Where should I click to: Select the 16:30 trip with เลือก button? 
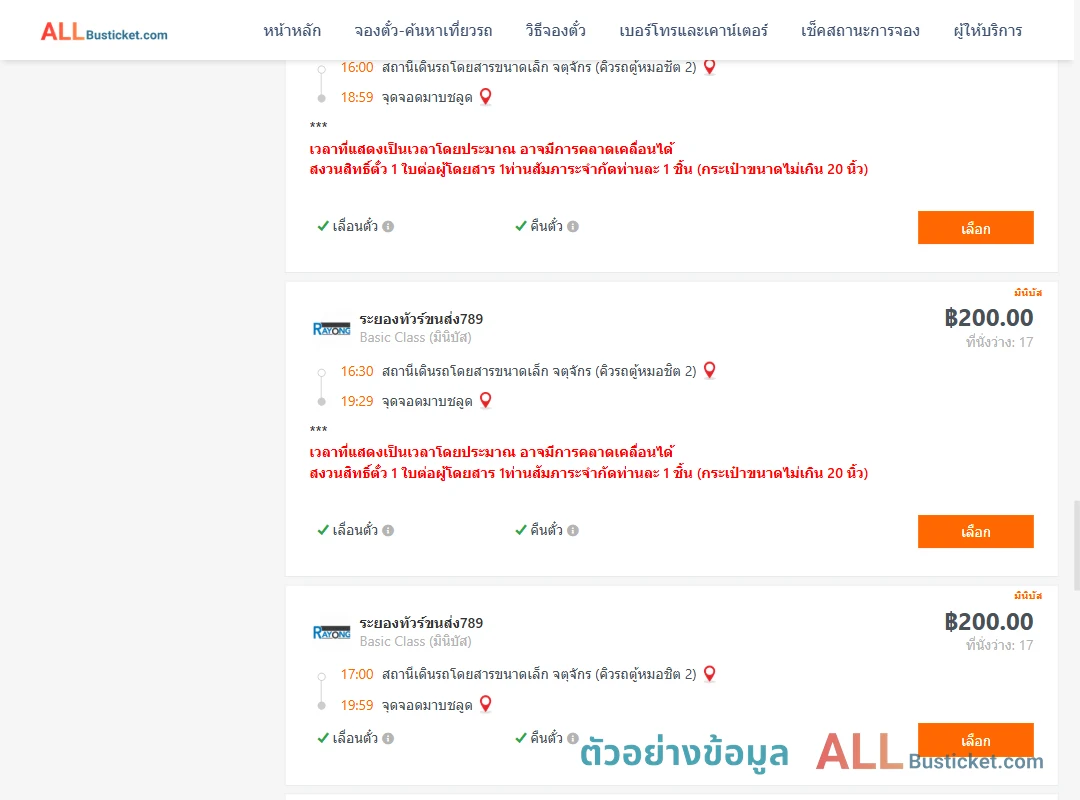[975, 531]
